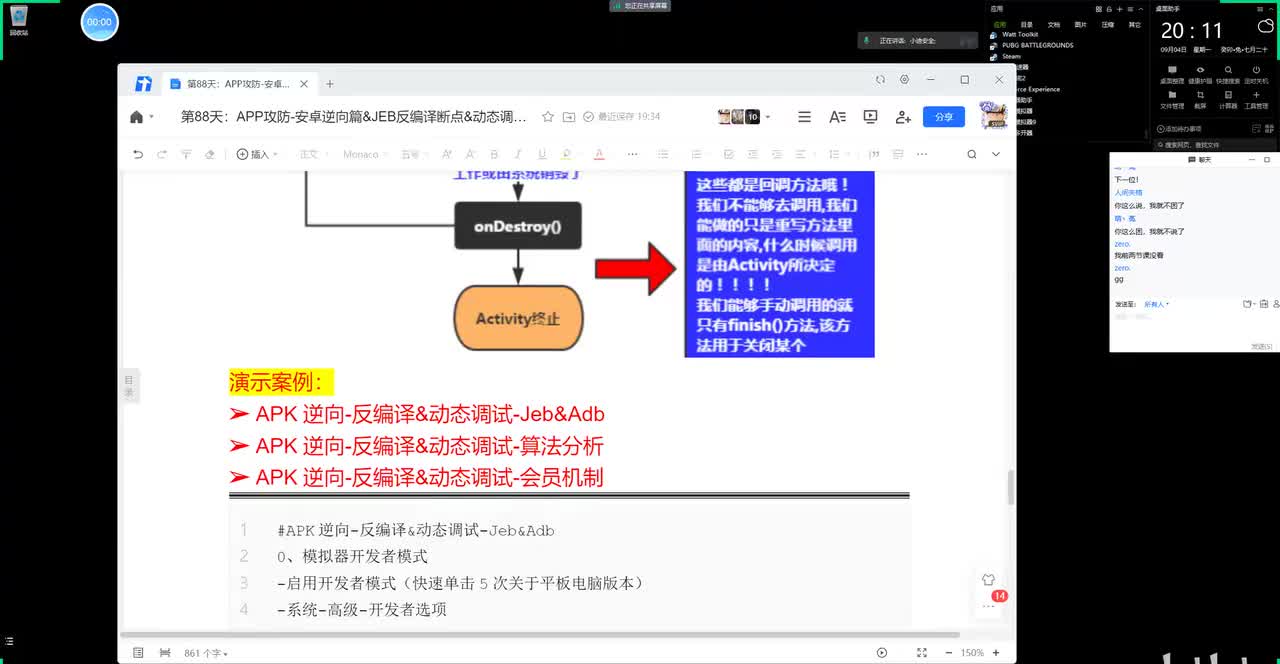Open 计算器 calculator tool
The image size is (1280, 664).
1228,100
